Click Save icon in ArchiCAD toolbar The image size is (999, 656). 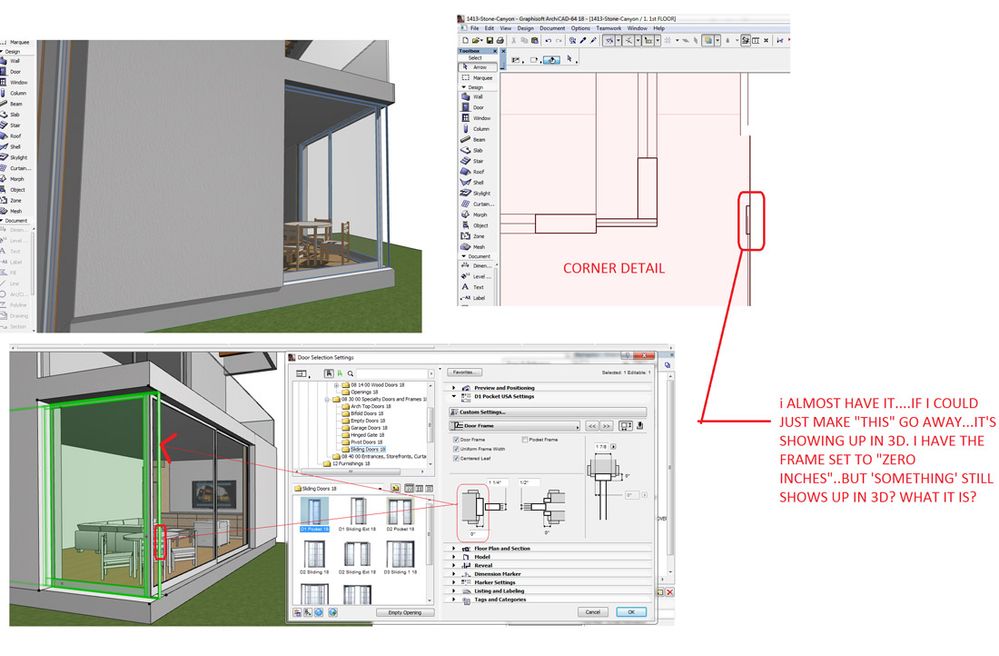click(x=490, y=40)
